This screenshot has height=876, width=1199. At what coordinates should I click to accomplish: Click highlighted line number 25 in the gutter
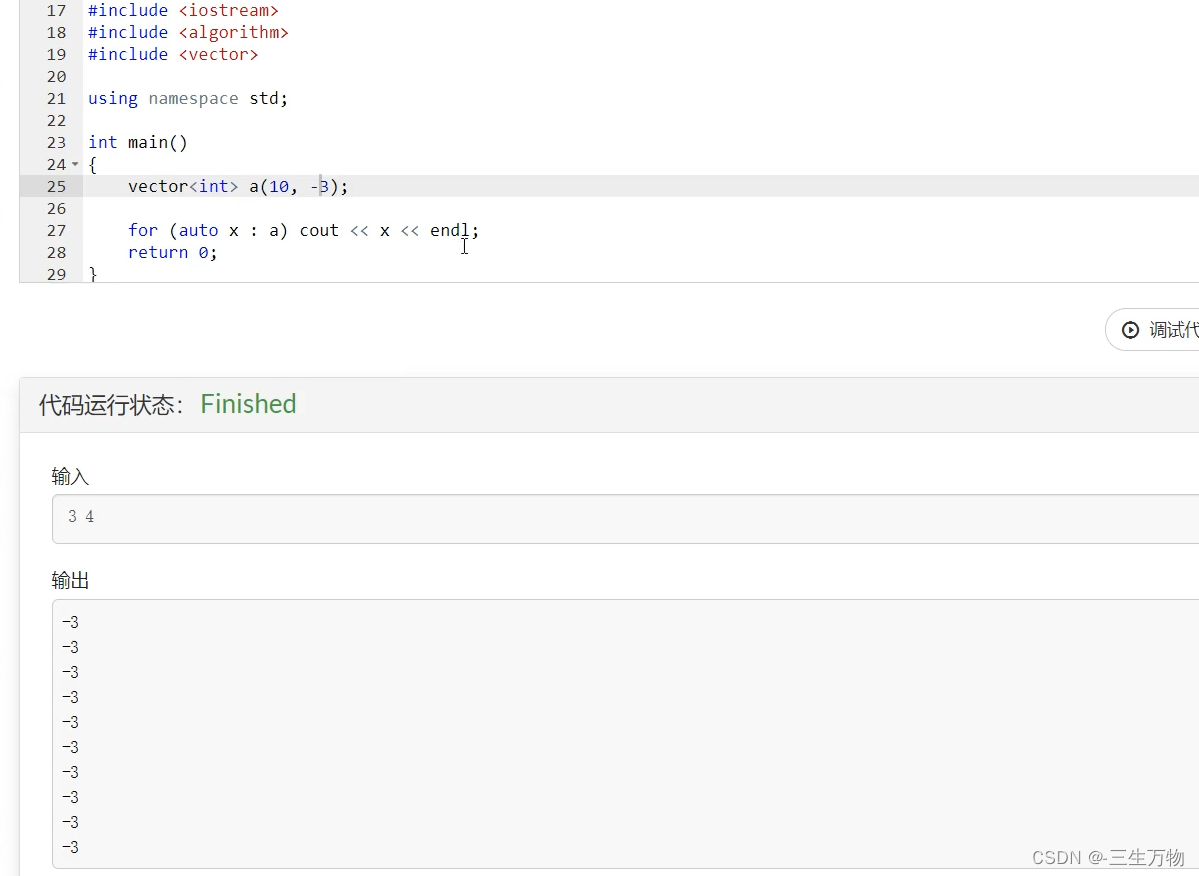pyautogui.click(x=57, y=187)
